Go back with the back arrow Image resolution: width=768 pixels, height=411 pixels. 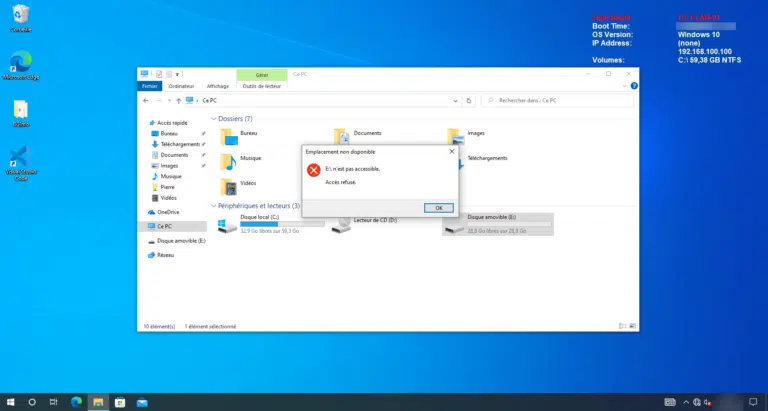click(146, 100)
